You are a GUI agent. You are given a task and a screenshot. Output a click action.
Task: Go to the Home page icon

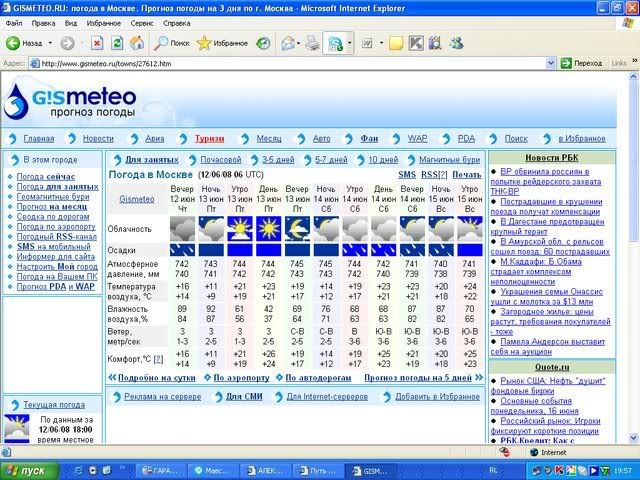pyautogui.click(x=136, y=43)
